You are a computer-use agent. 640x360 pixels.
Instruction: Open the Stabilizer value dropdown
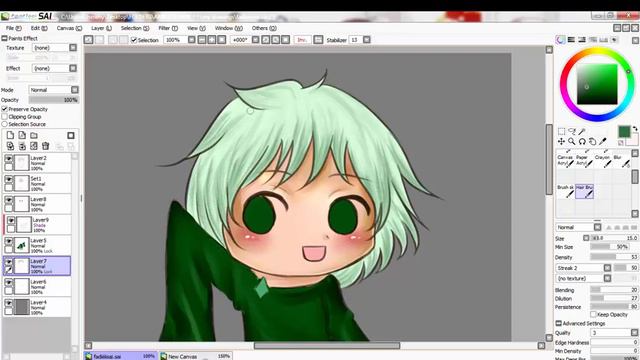[367, 40]
